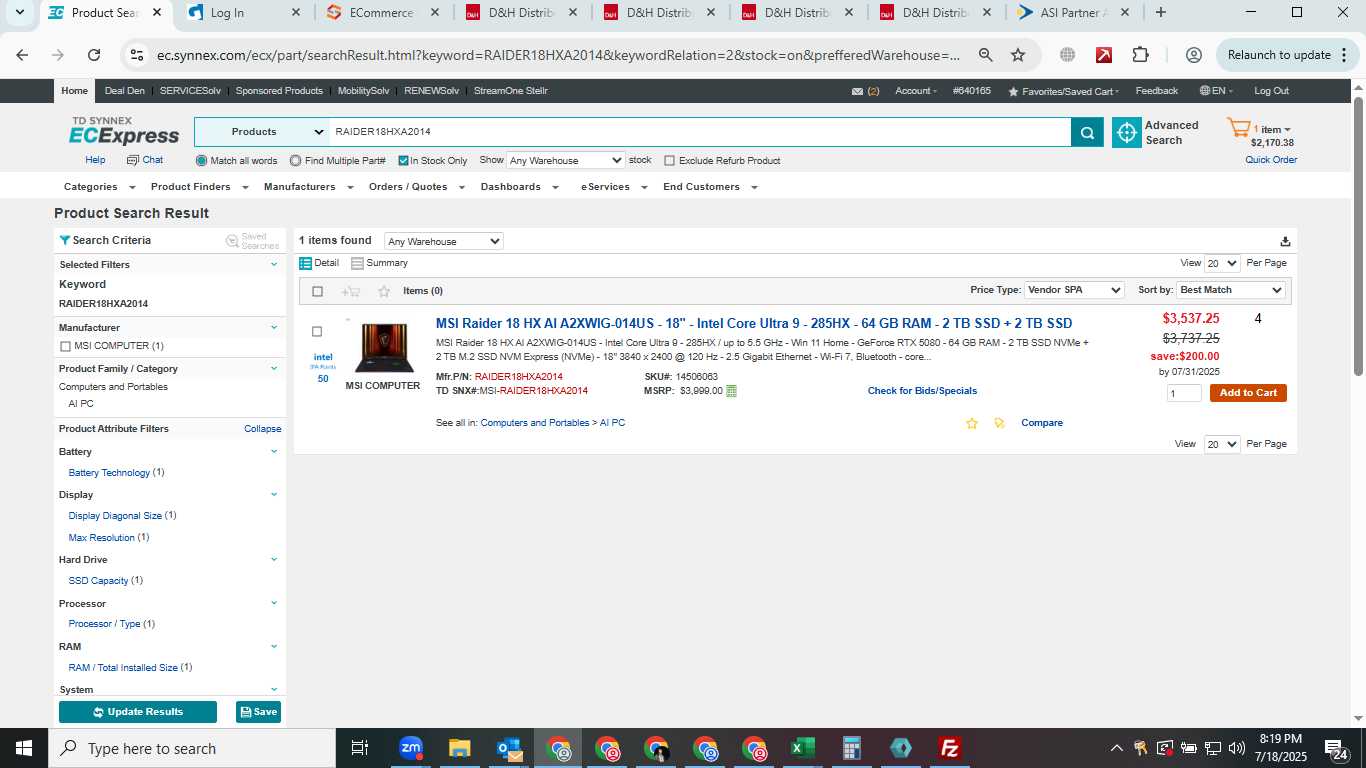Download search results using download icon
The width and height of the screenshot is (1366, 768).
[x=1285, y=241]
